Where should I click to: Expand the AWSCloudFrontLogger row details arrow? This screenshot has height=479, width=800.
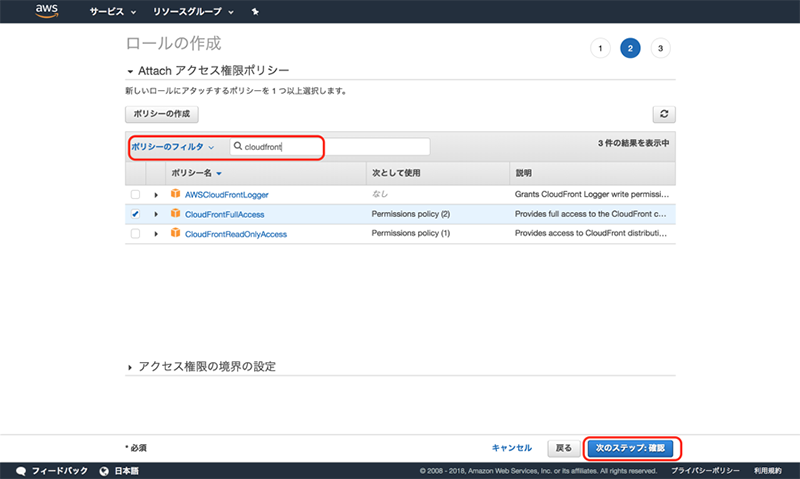pyautogui.click(x=156, y=194)
